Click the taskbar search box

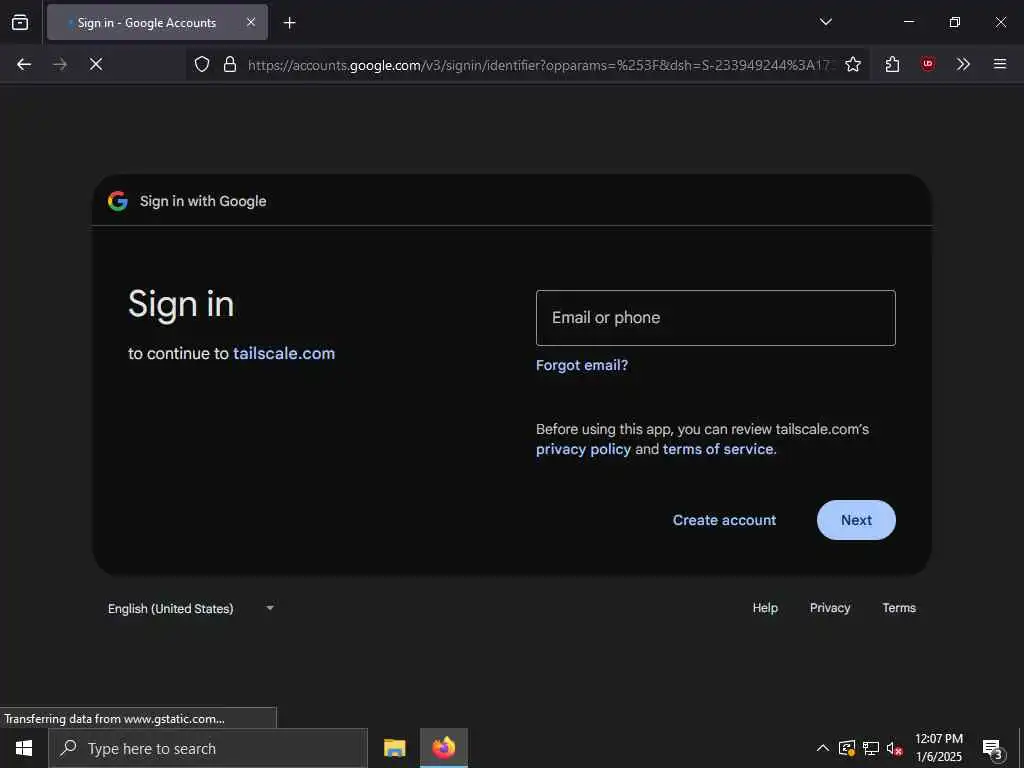[x=208, y=748]
